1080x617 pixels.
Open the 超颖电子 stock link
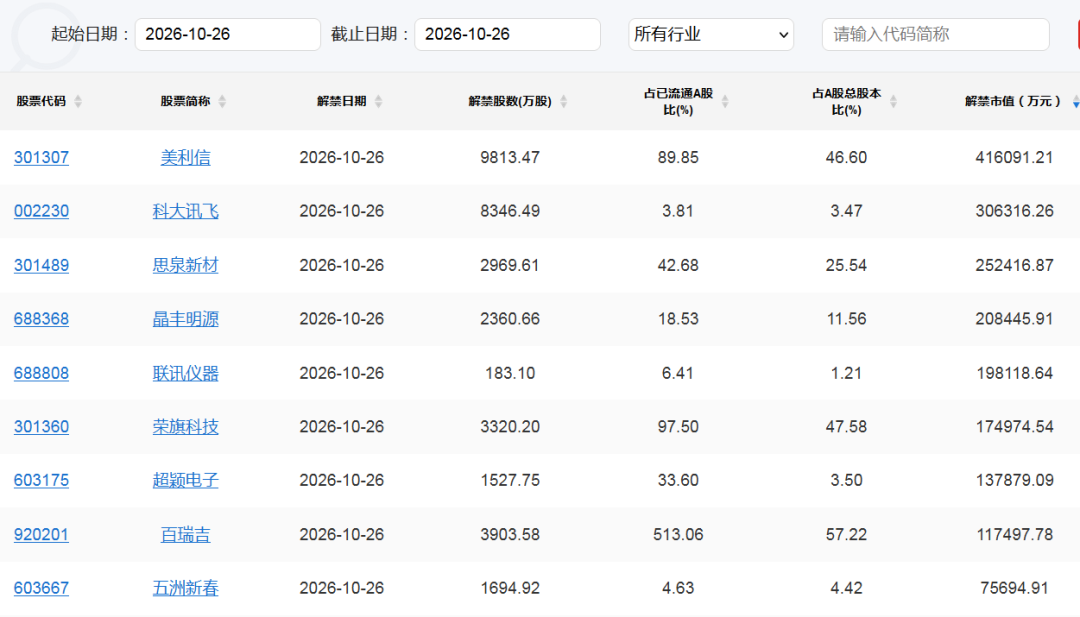tap(185, 481)
